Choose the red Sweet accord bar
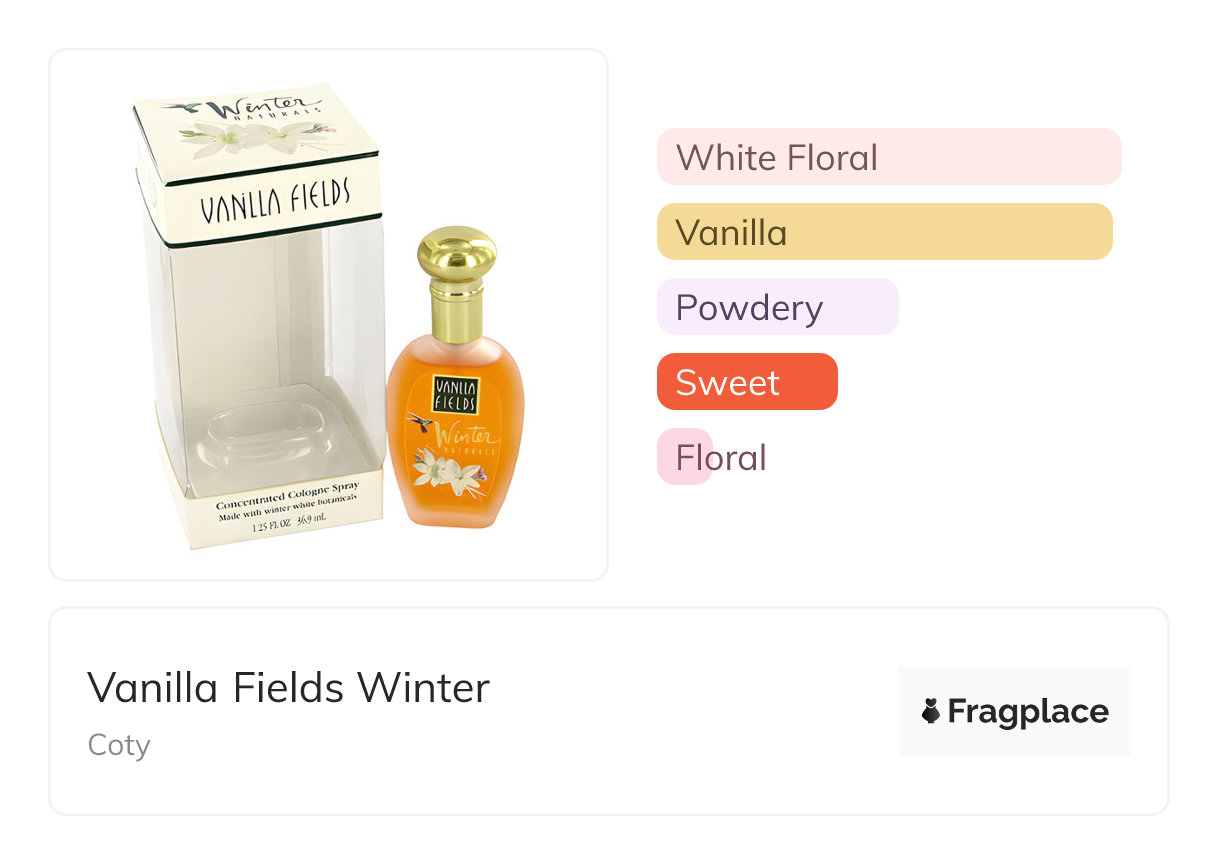1218x864 pixels. click(x=746, y=382)
